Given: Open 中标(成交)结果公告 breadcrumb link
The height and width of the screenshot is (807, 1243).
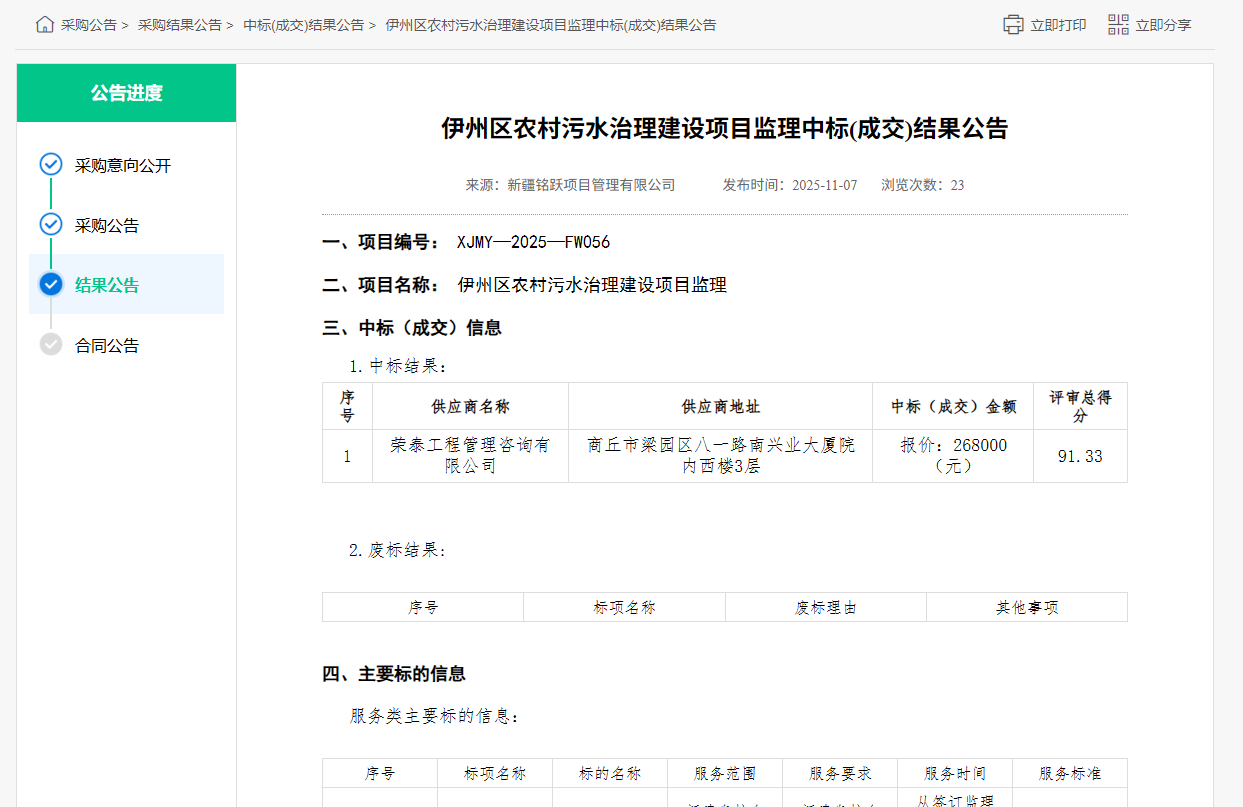Looking at the screenshot, I should click(x=304, y=25).
